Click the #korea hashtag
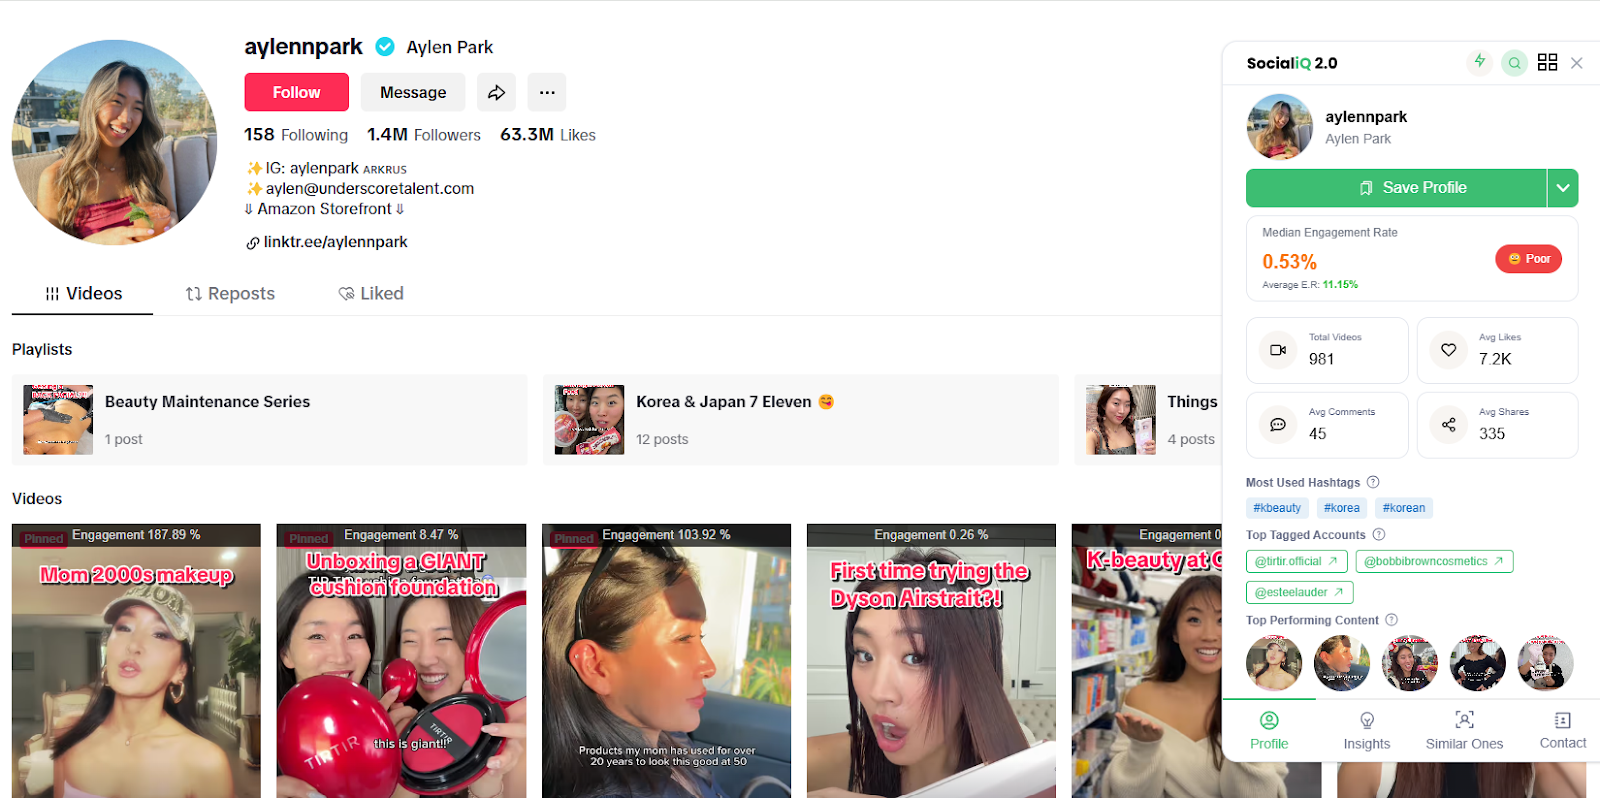 [1341, 508]
